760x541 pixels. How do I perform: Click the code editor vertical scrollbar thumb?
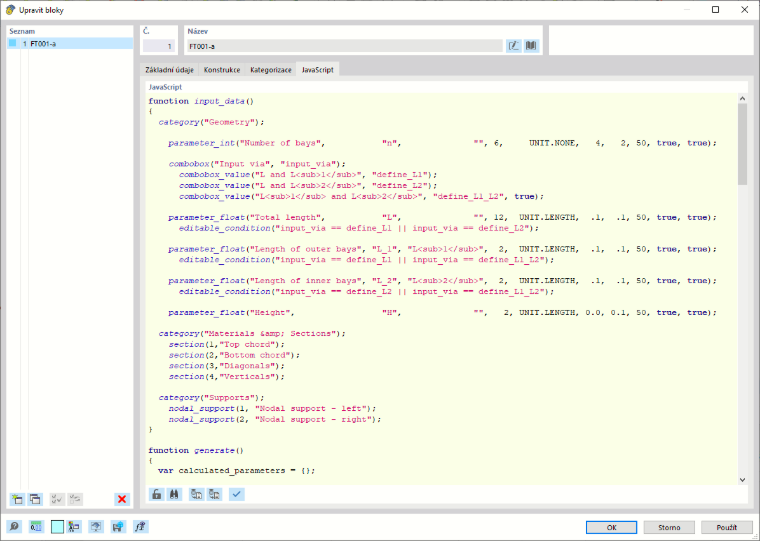pyautogui.click(x=743, y=144)
